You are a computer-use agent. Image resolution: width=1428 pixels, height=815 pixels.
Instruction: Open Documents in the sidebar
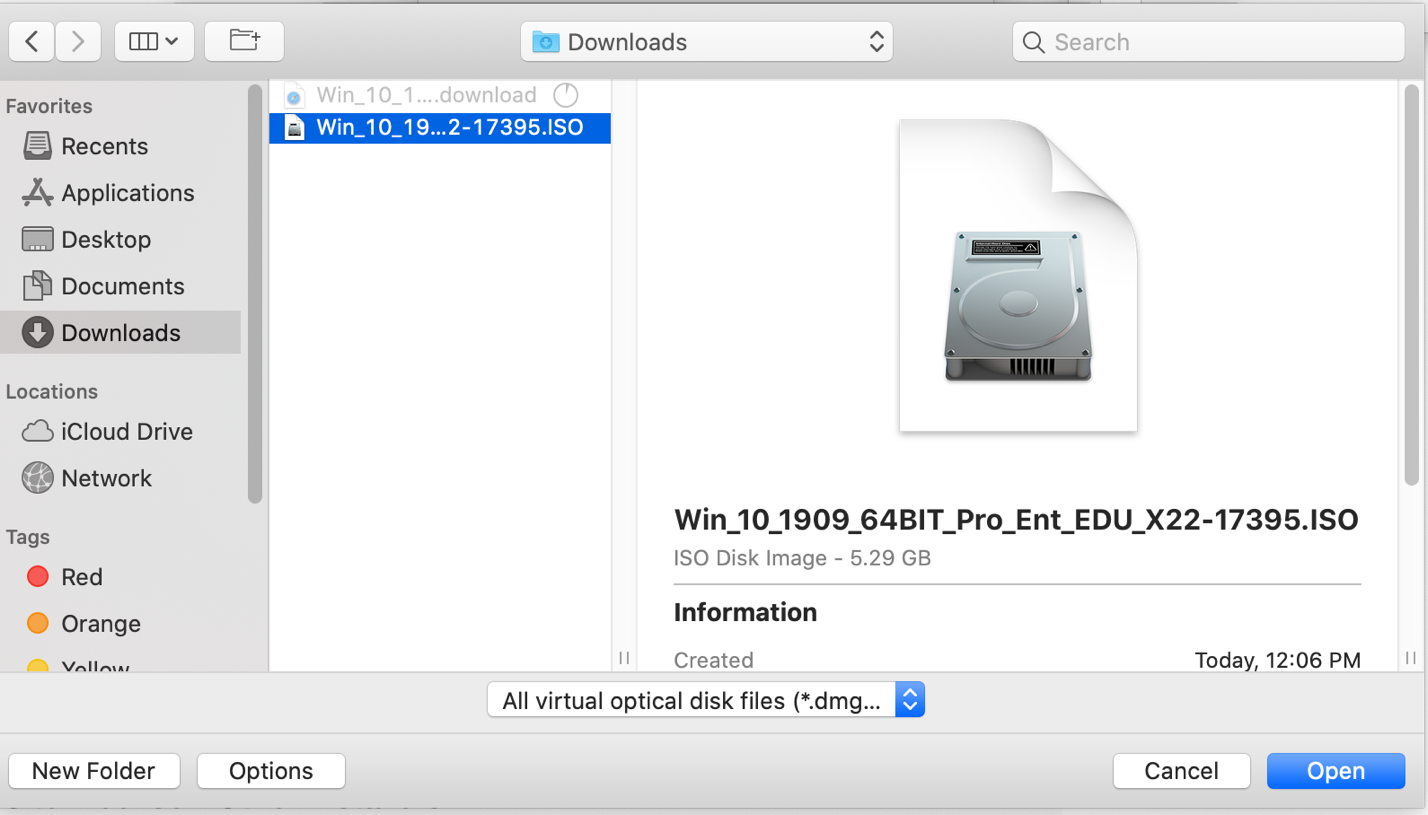point(120,286)
